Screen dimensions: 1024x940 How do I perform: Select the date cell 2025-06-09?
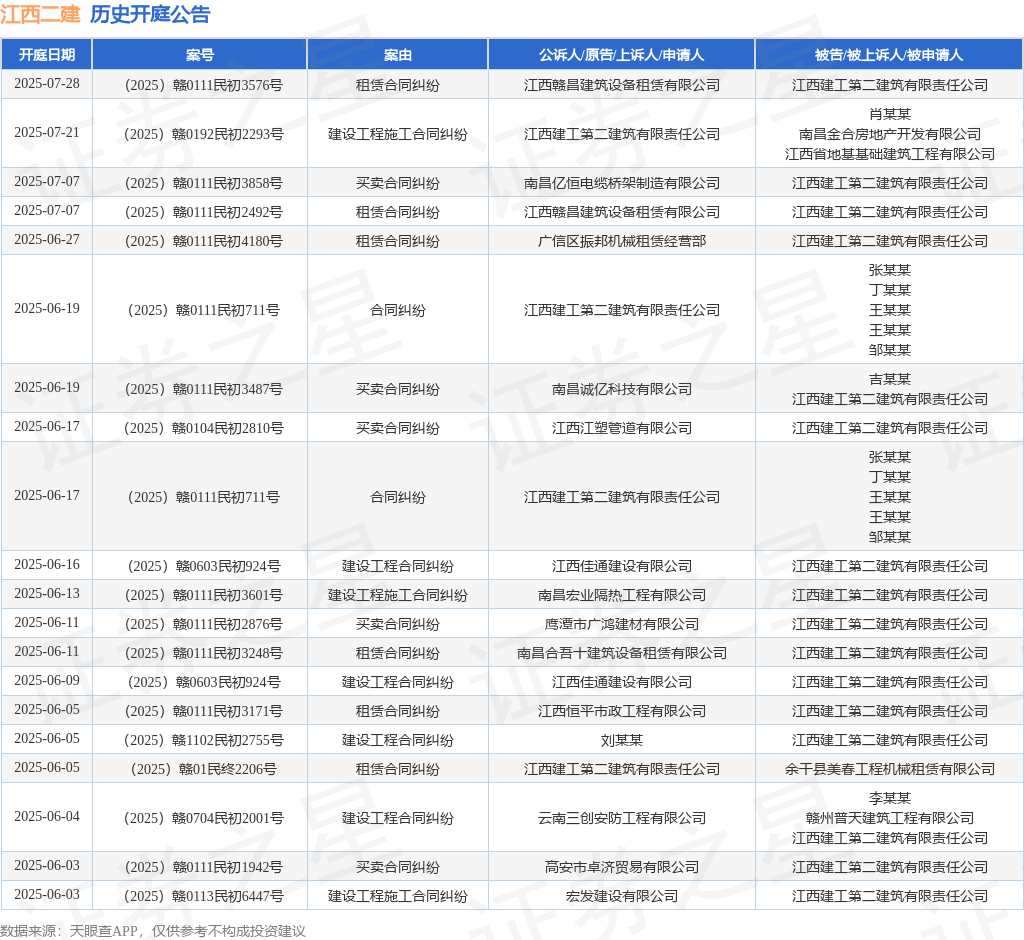click(47, 681)
